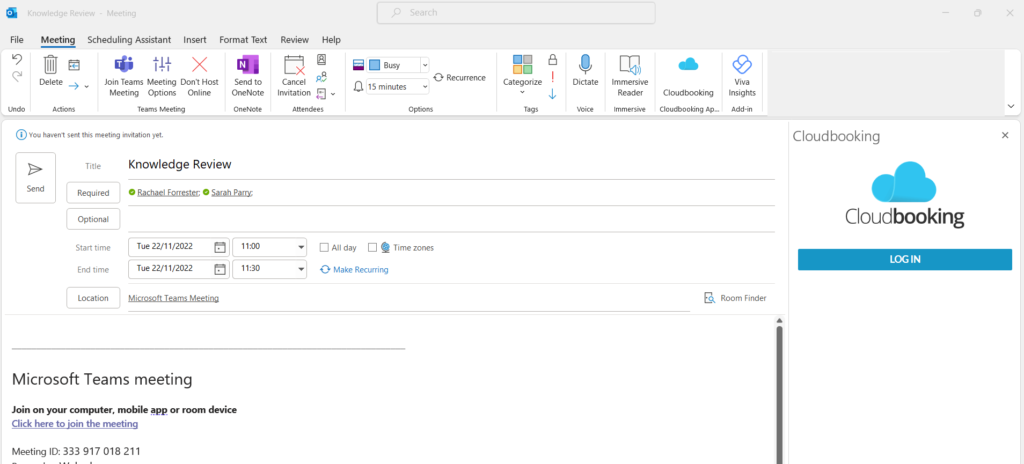This screenshot has height=464, width=1024.
Task: Click the blue Forward arrow icon
Action: click(x=74, y=86)
